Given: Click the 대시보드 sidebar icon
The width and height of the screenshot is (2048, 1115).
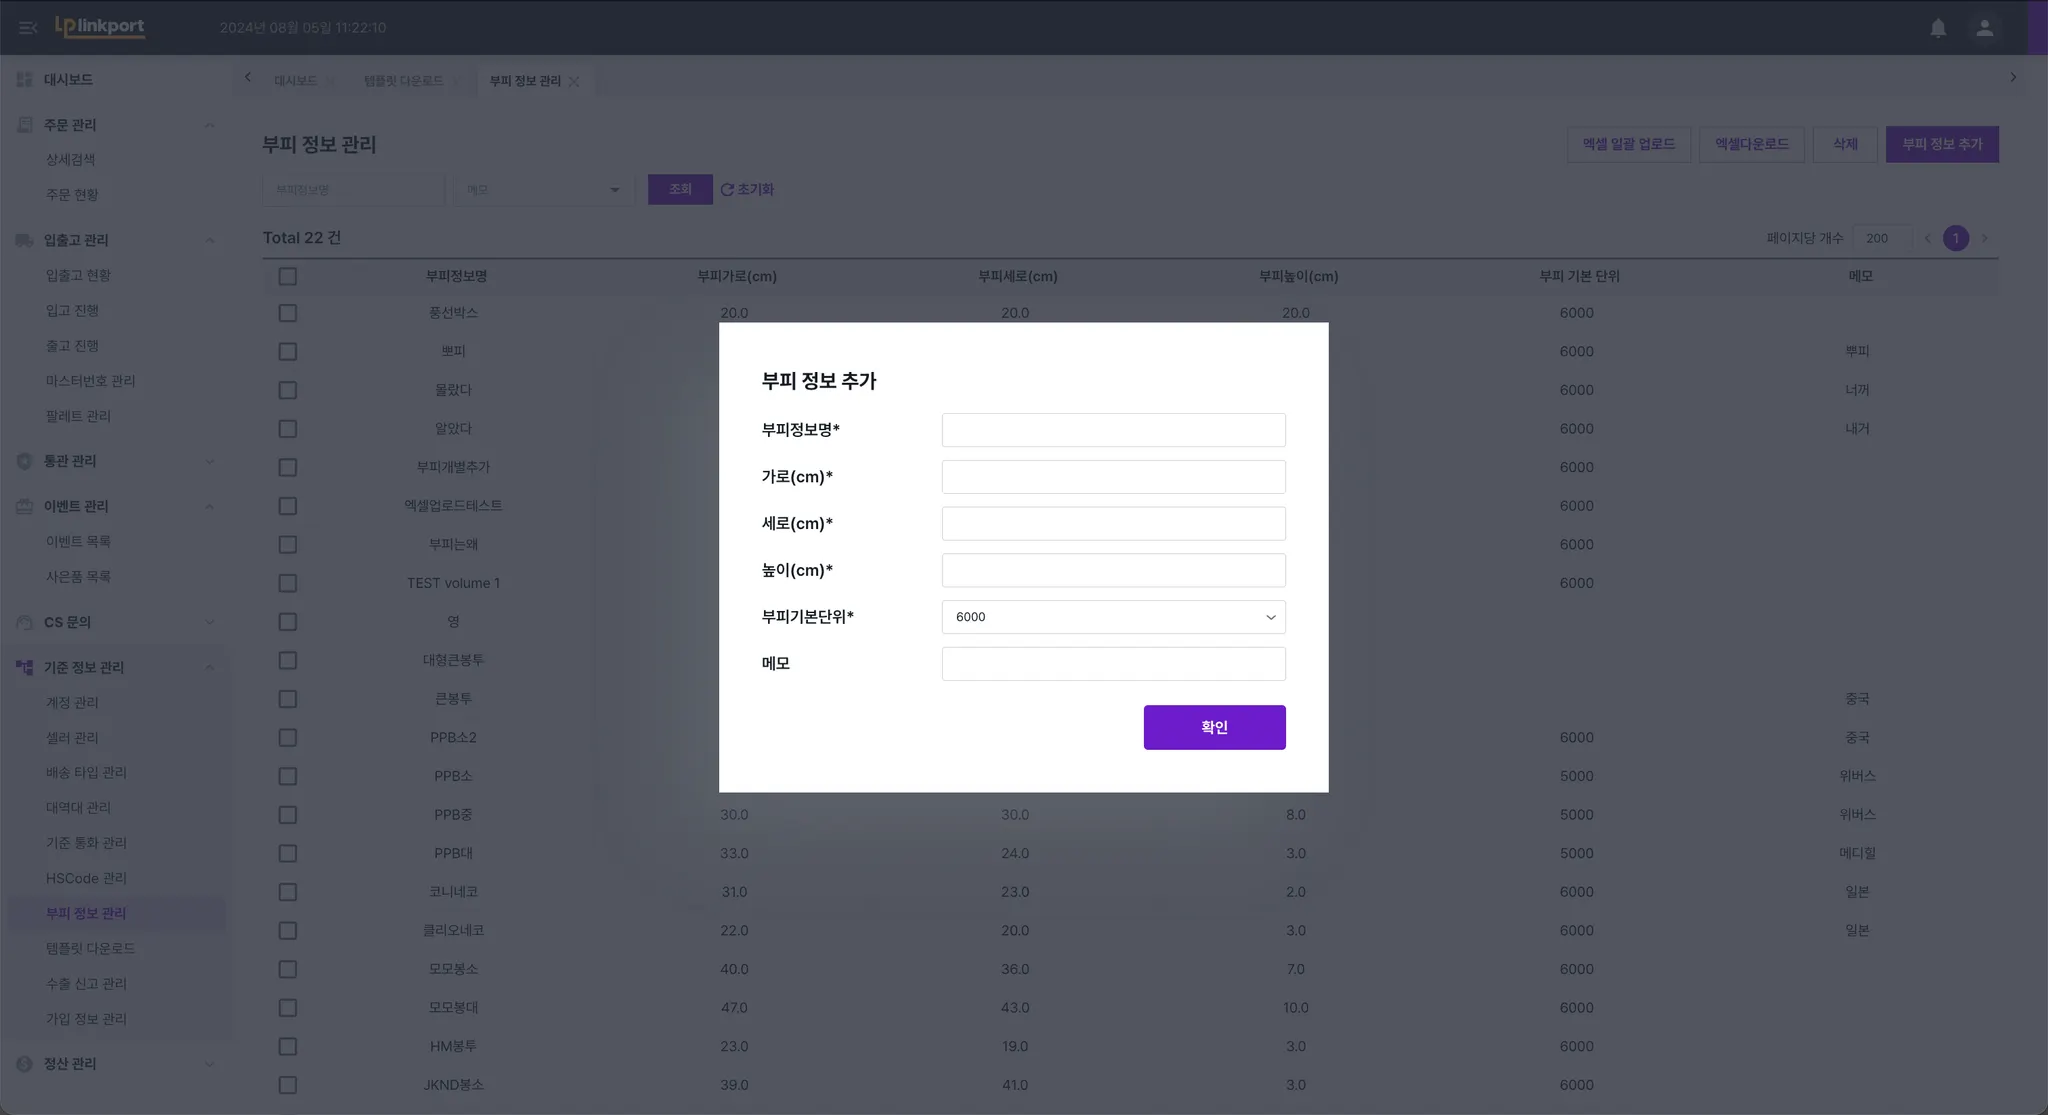Looking at the screenshot, I should point(25,80).
